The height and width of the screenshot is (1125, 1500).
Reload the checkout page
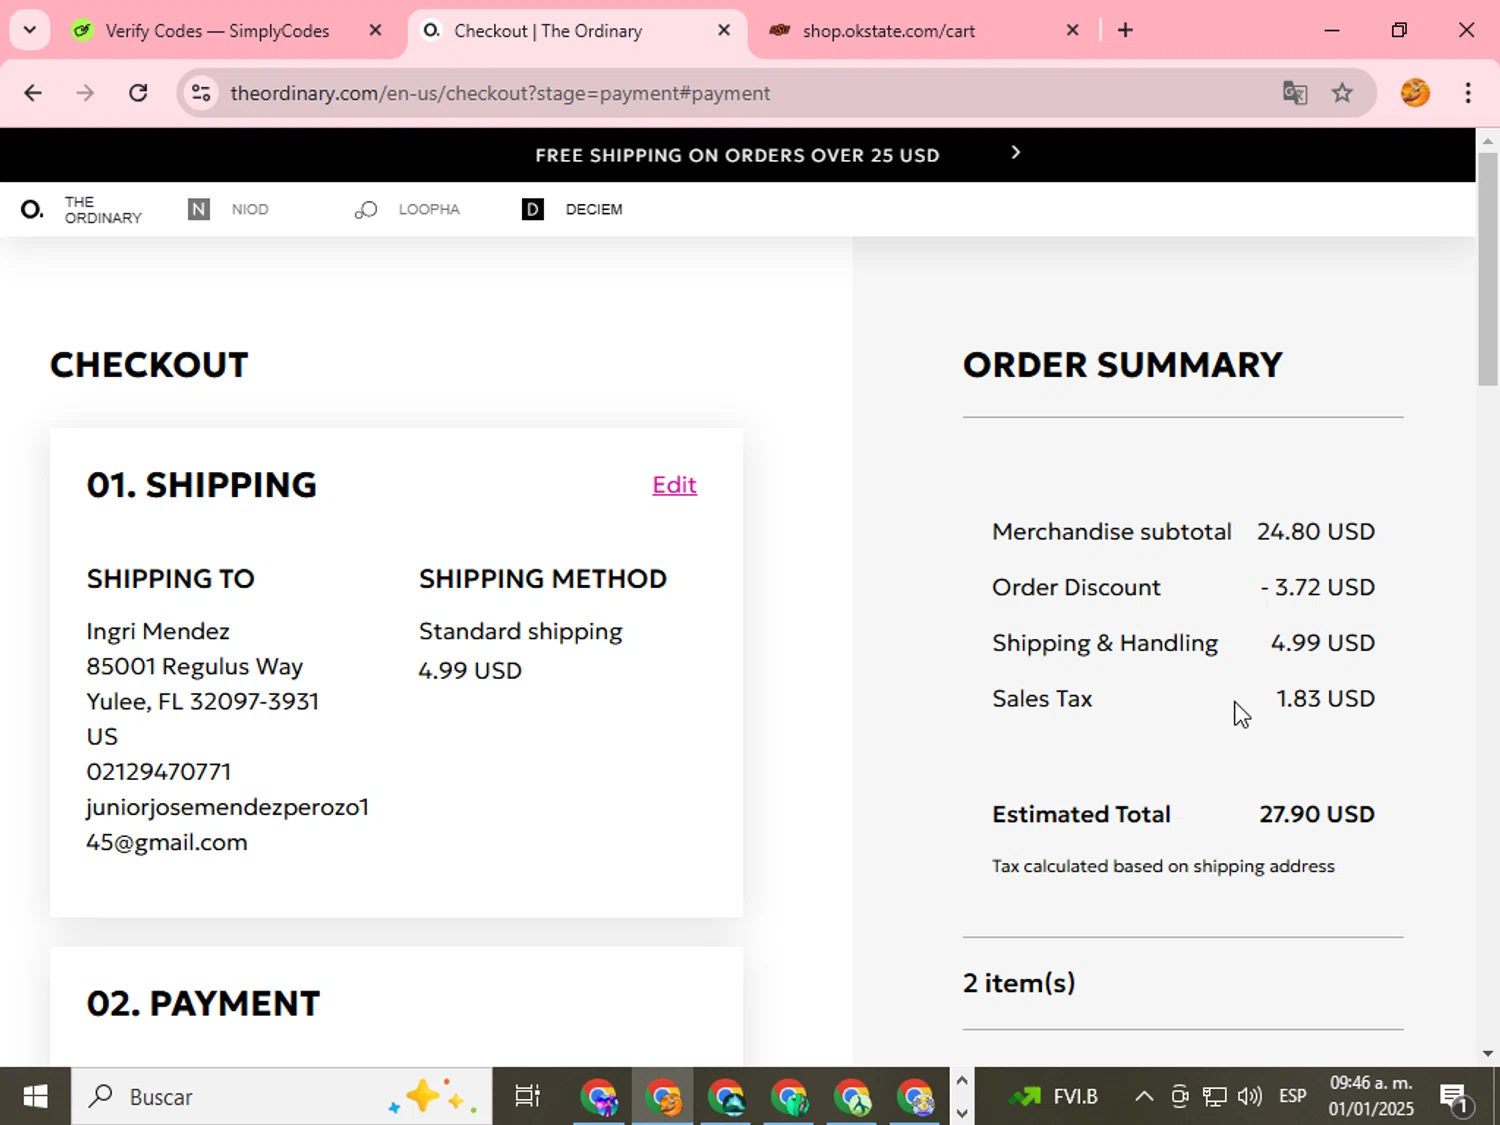(x=138, y=93)
